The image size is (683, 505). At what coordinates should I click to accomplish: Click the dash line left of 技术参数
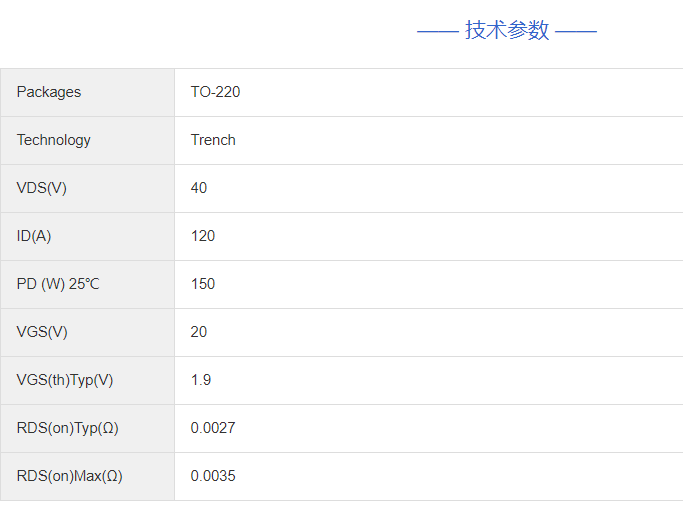click(437, 31)
